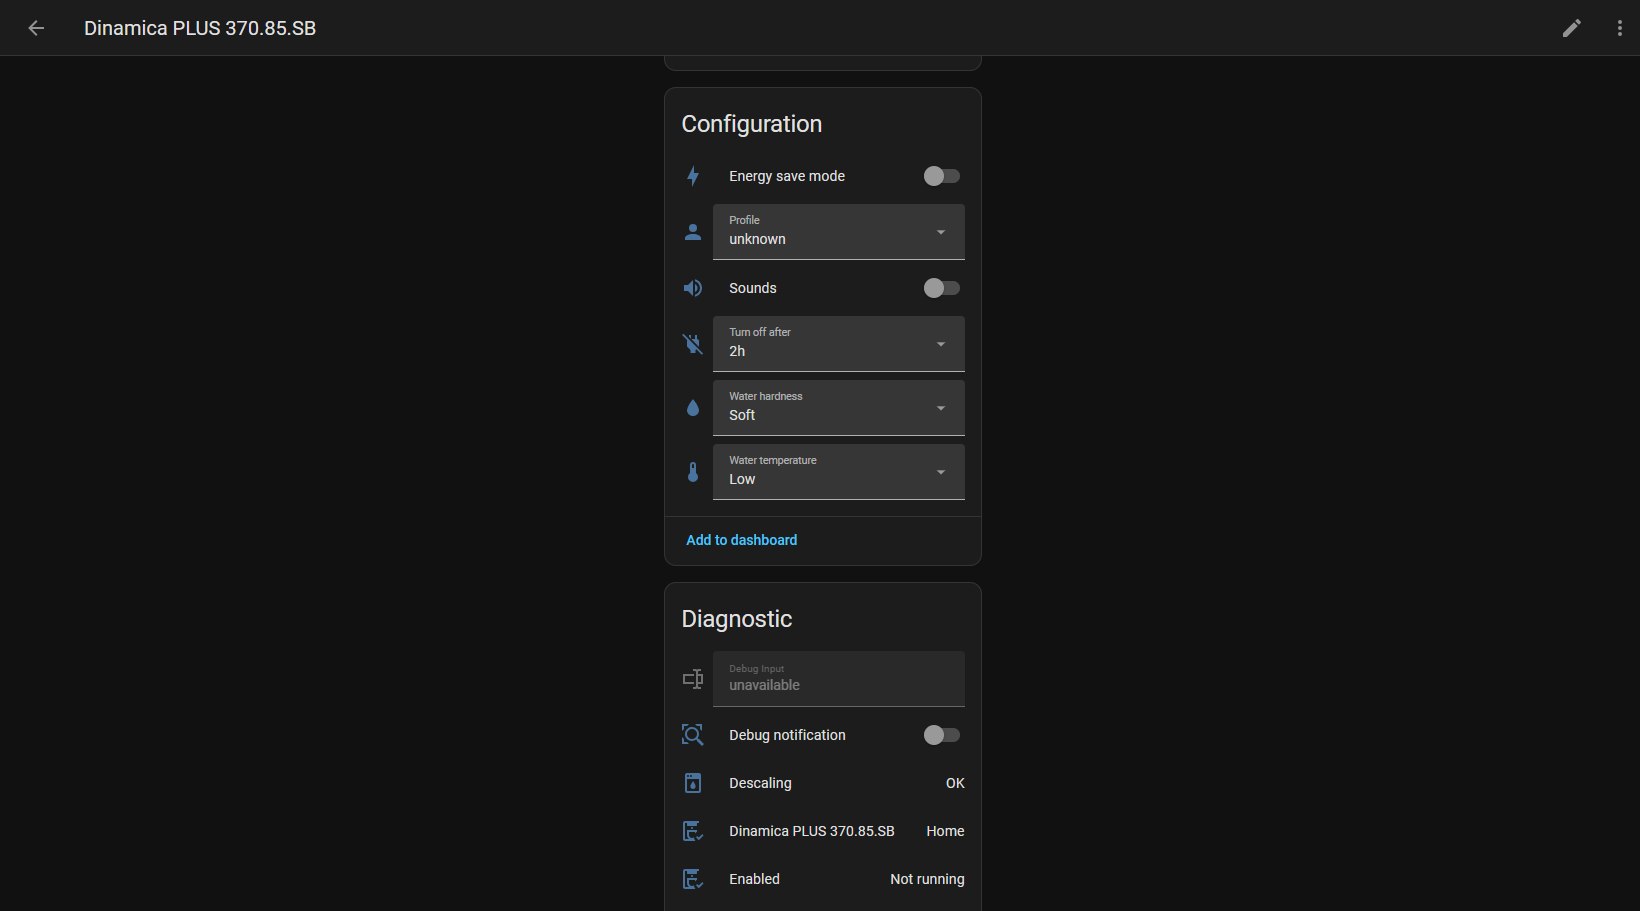Click icon next to Enabled row

tap(693, 879)
